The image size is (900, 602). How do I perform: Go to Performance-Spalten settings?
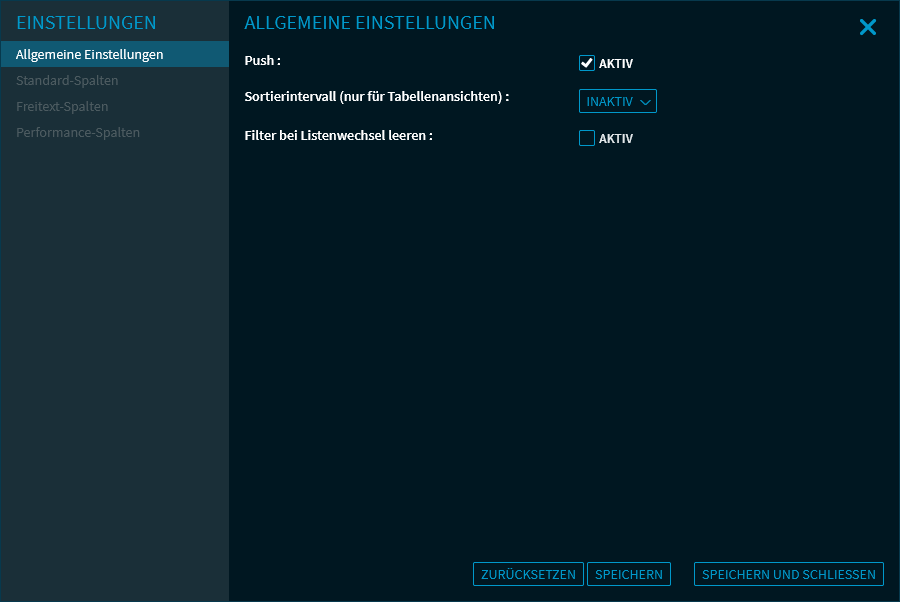[78, 132]
